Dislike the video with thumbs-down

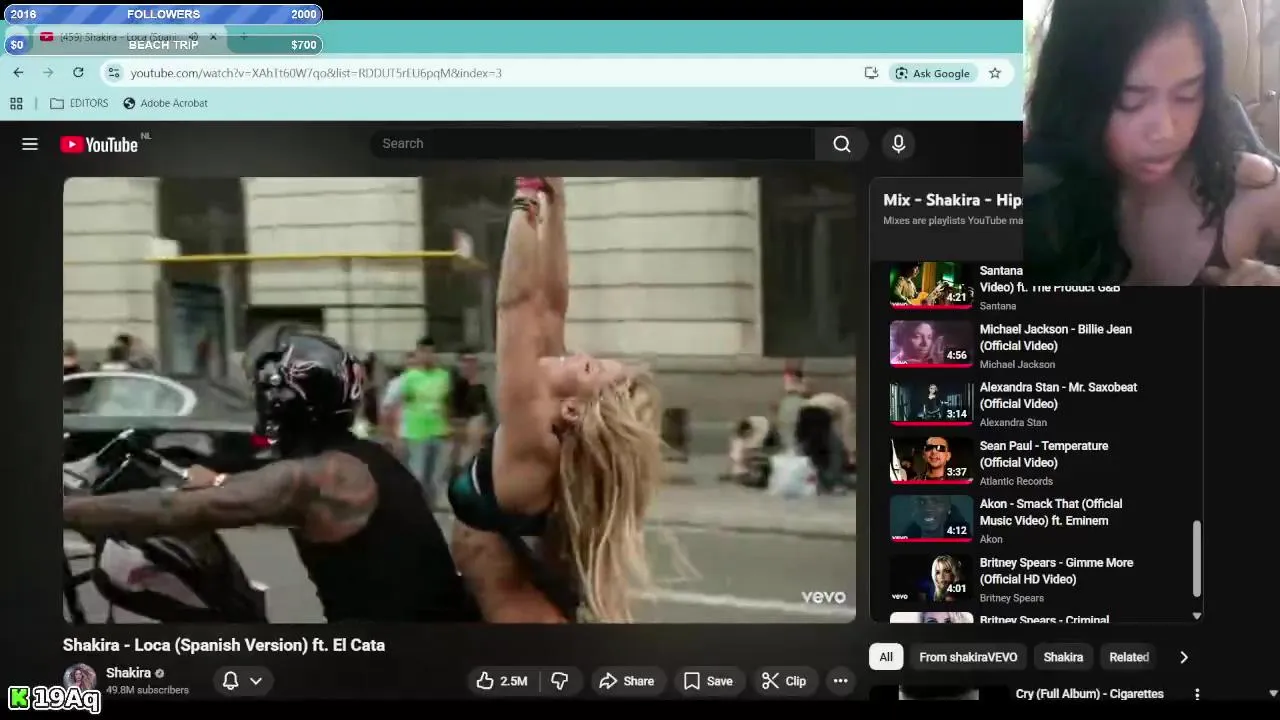[x=559, y=681]
